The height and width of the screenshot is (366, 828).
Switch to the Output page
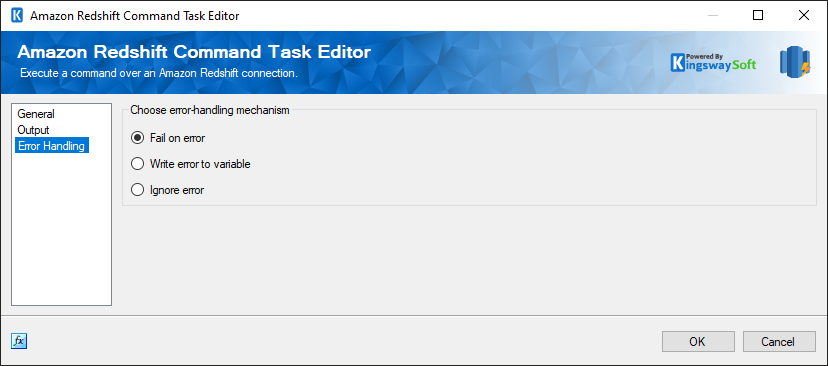point(33,129)
